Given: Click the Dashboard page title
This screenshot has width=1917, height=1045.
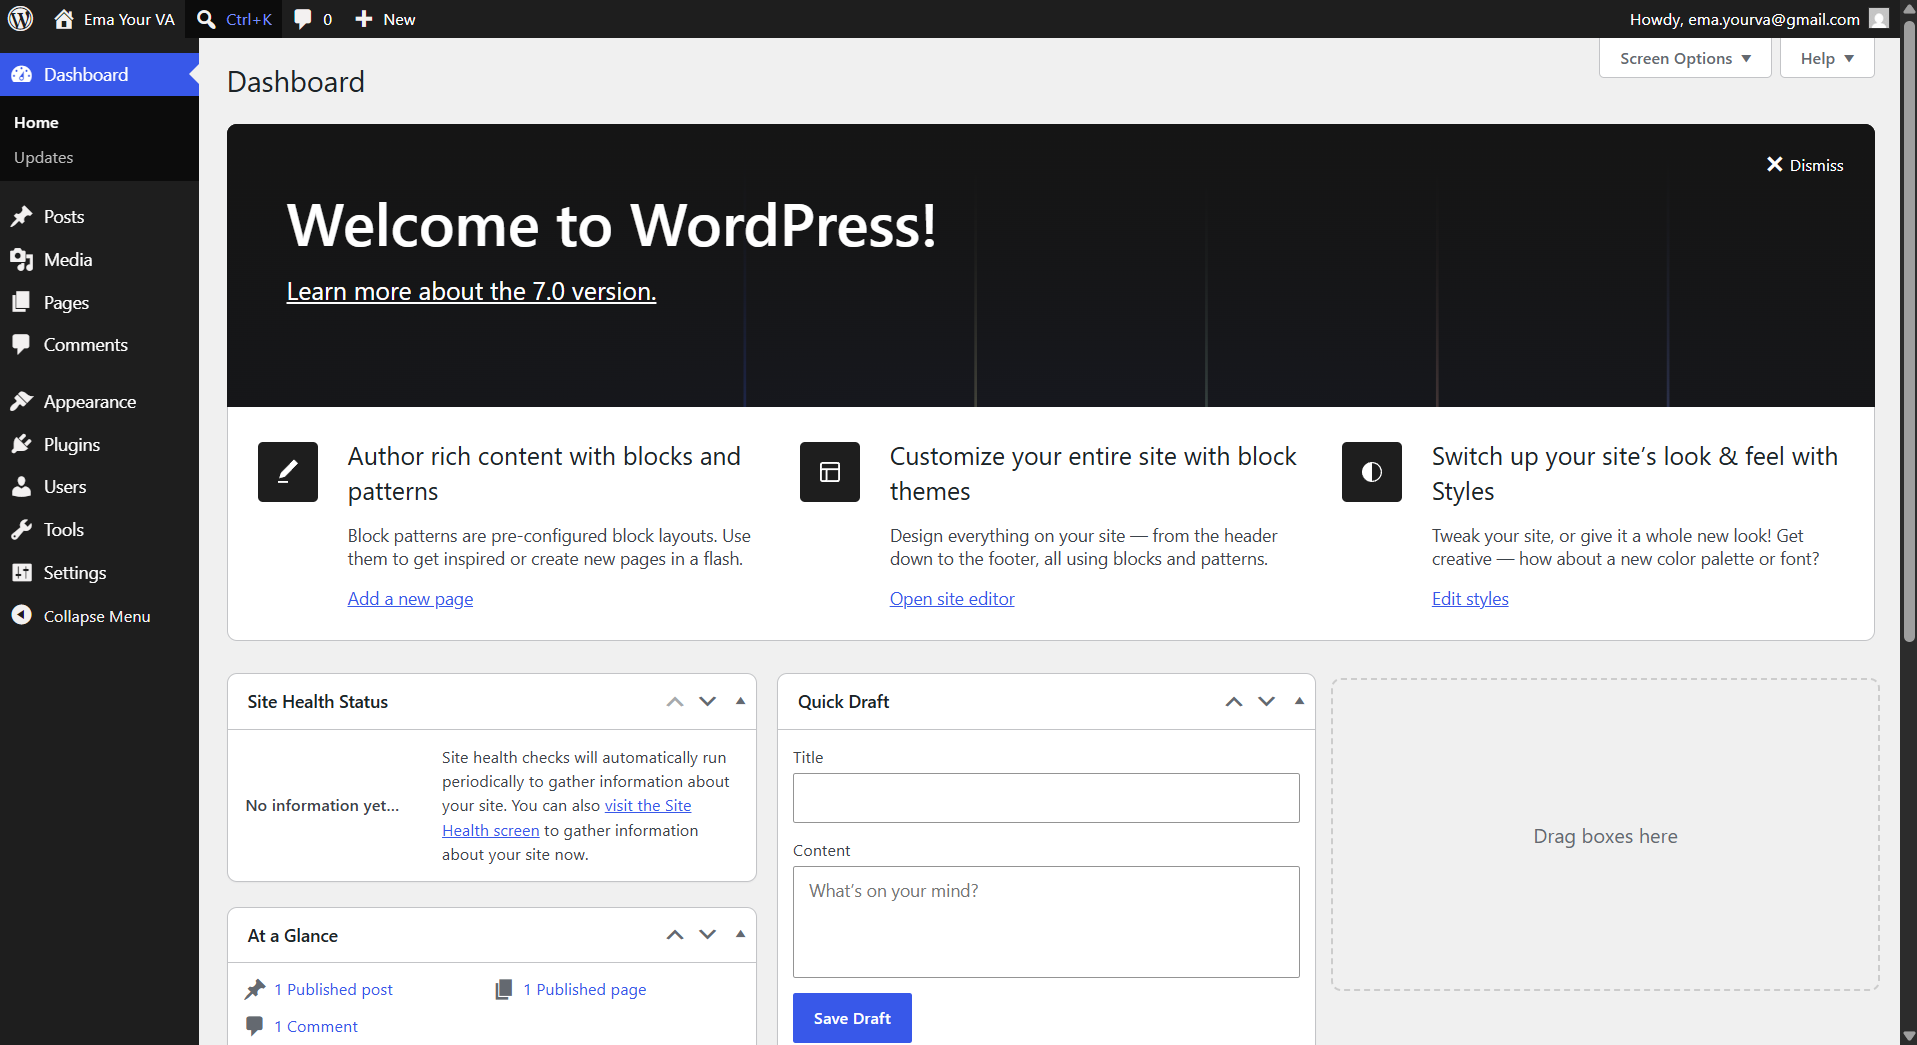Looking at the screenshot, I should pyautogui.click(x=296, y=82).
